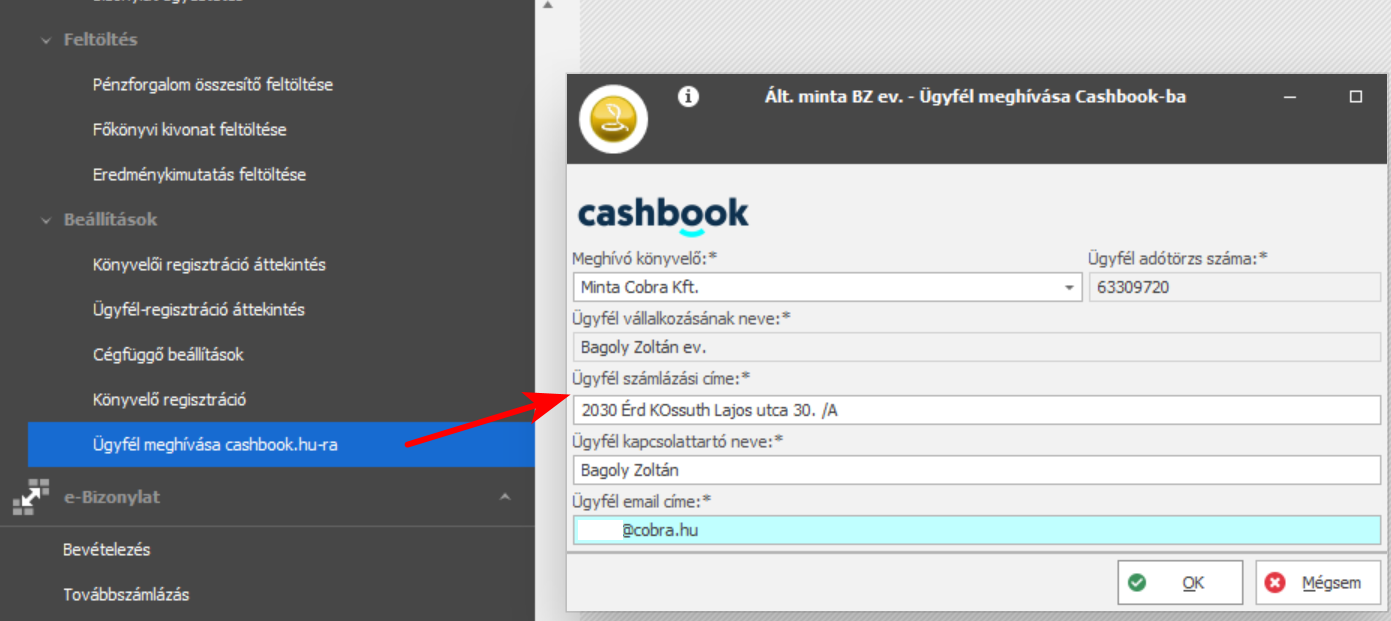Confirm the invitation with OK
This screenshot has width=1391, height=621.
point(1180,583)
